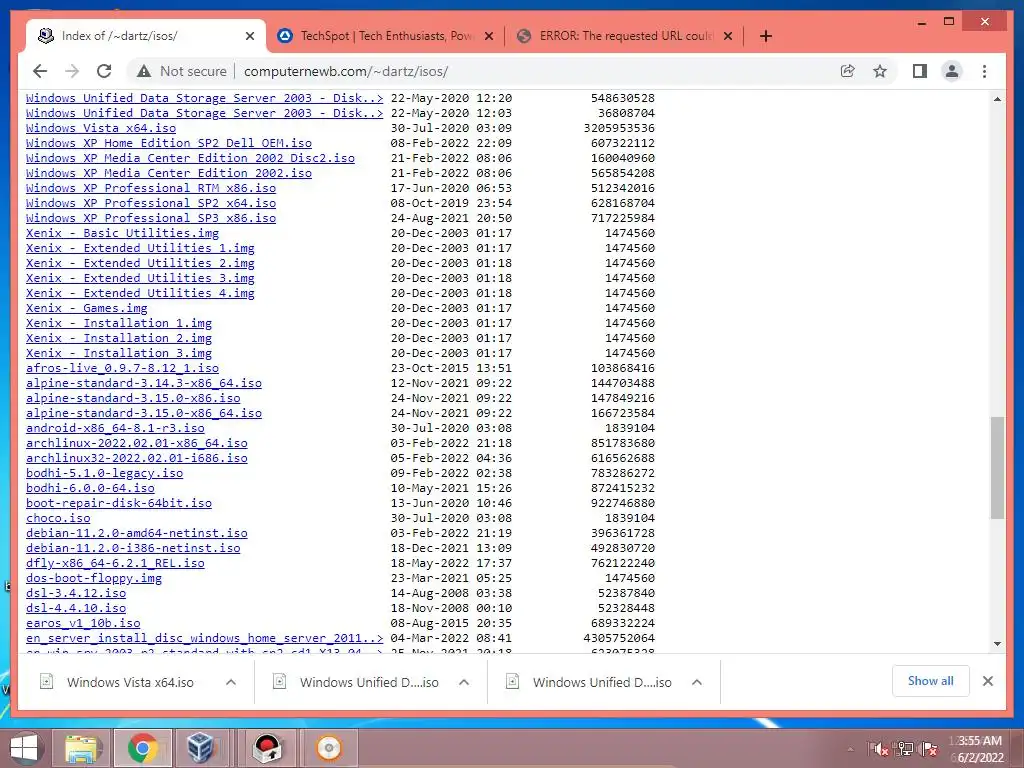Image resolution: width=1024 pixels, height=768 pixels.
Task: Click the Not secure warning icon
Action: [144, 71]
